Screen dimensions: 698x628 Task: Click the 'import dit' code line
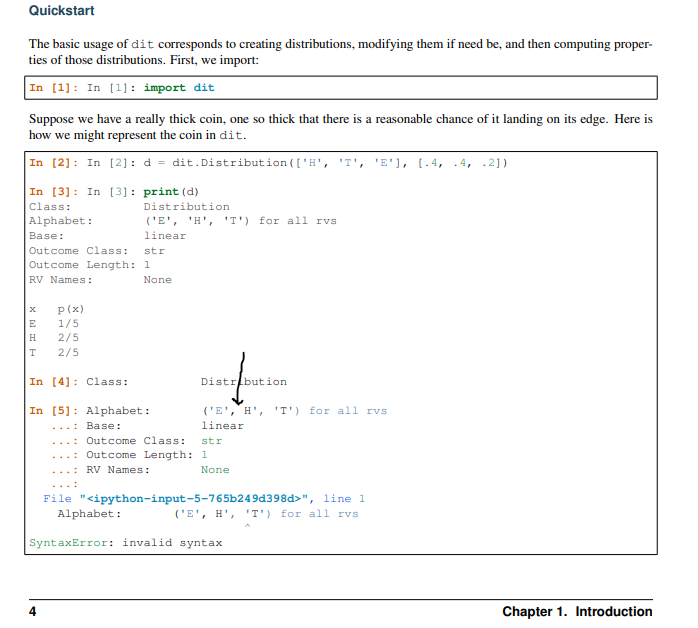[x=122, y=88]
